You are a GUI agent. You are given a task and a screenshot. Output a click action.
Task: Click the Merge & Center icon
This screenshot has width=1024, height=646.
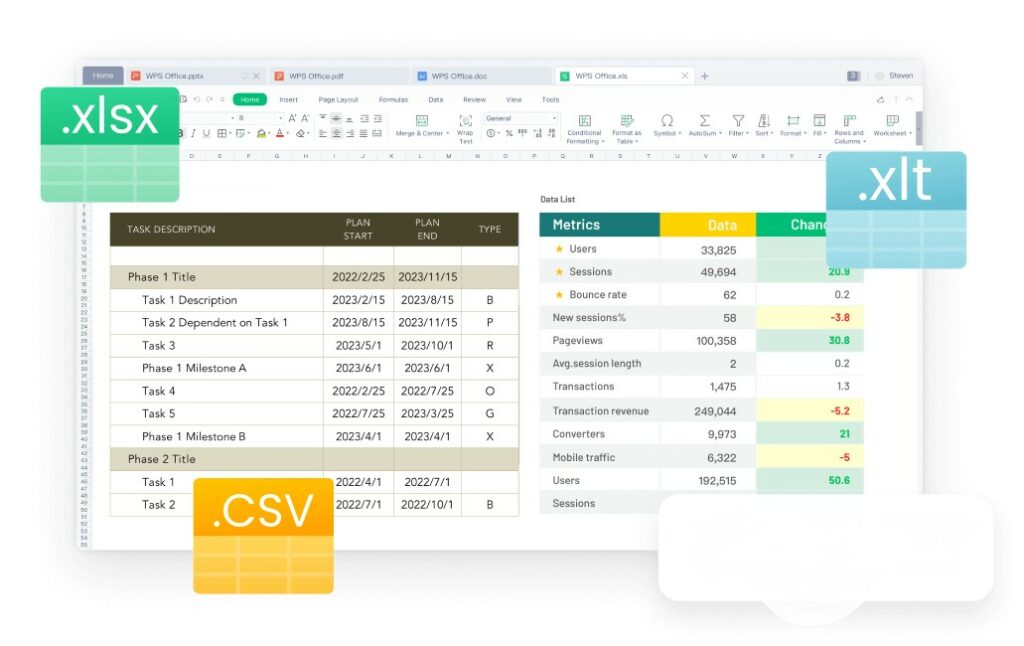422,120
